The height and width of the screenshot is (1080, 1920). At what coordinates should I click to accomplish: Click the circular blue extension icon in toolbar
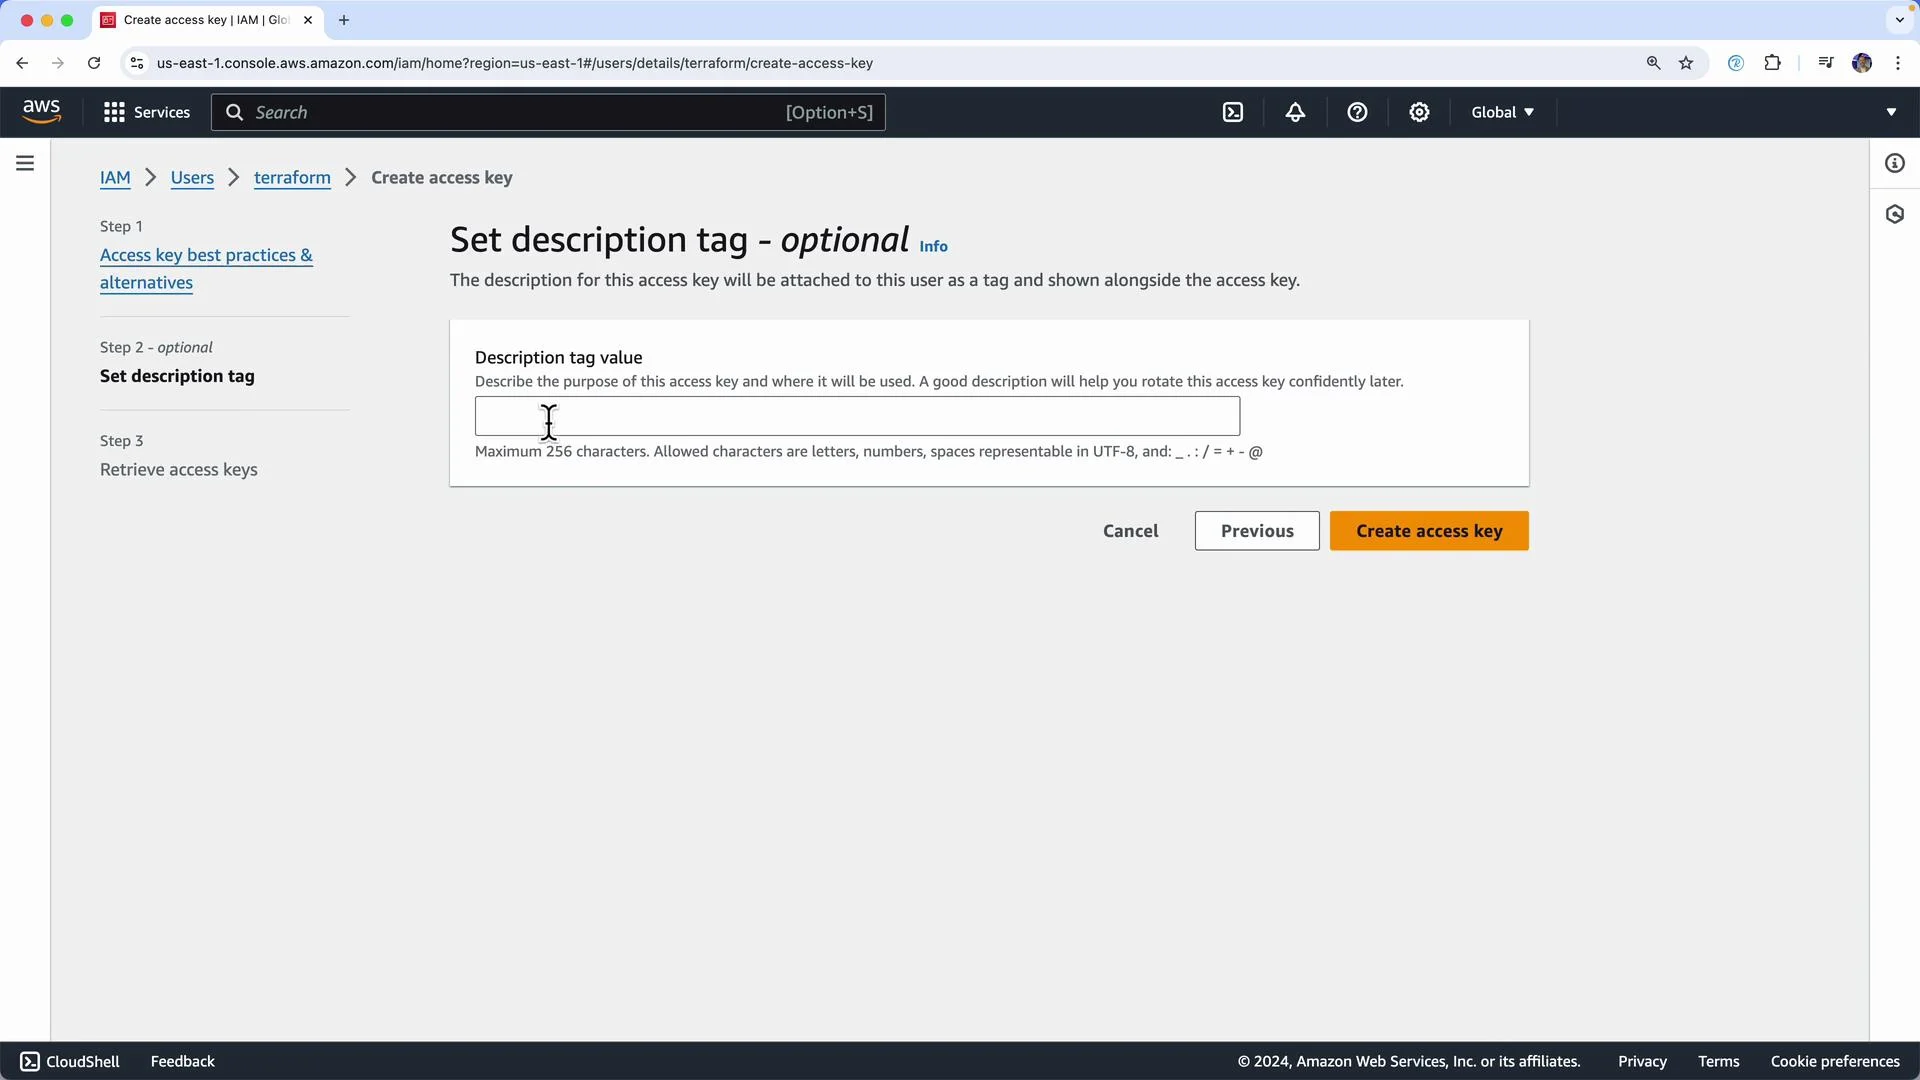[1736, 63]
